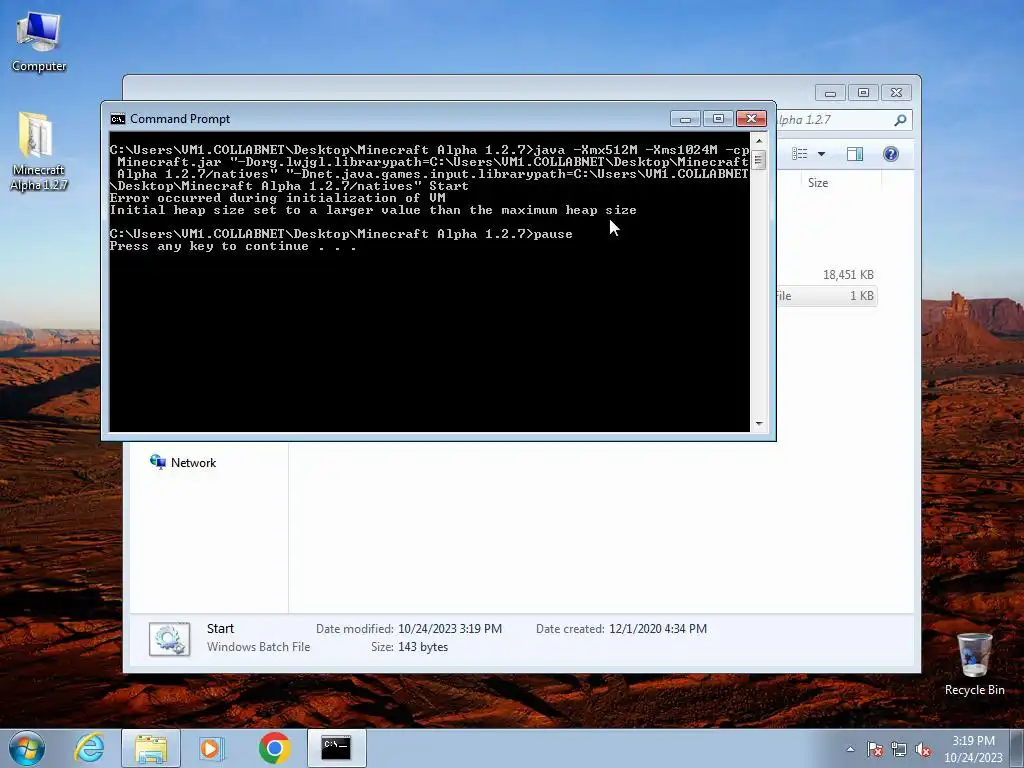The image size is (1024, 768).
Task: Select the Minecraft Alpha 1.2.7 desktop folder
Action: click(x=39, y=151)
